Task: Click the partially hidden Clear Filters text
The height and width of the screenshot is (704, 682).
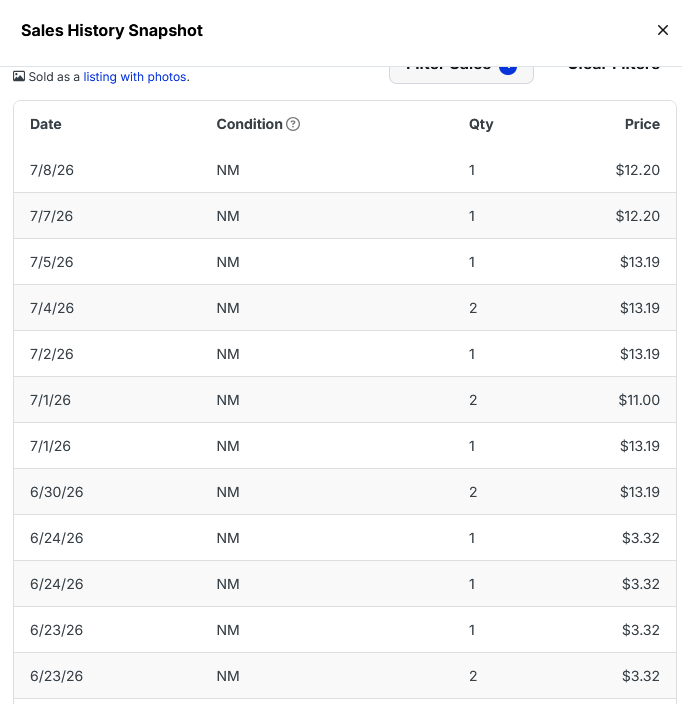Action: (x=613, y=69)
